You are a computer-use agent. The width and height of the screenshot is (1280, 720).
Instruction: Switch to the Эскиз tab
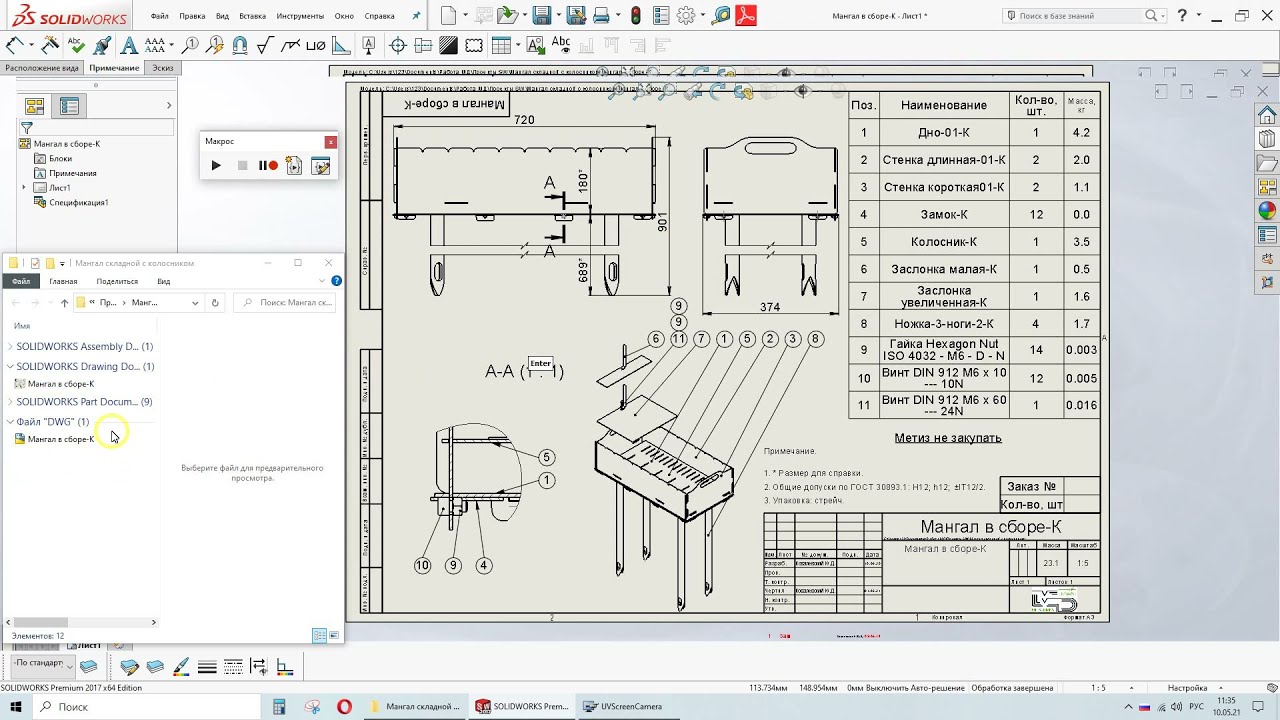point(163,68)
